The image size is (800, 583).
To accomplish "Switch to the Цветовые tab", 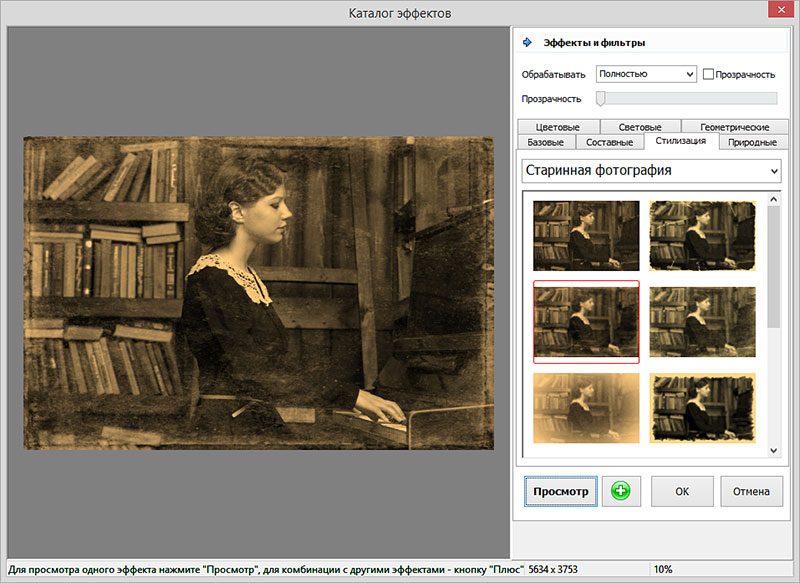I will (557, 127).
